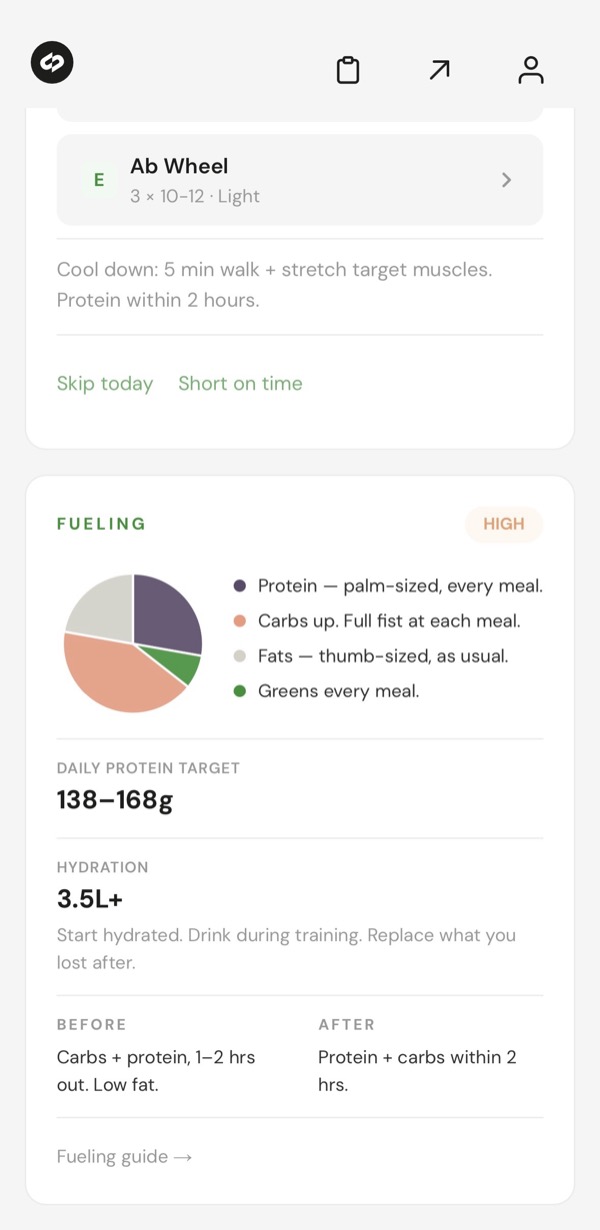Tap the 3.5L+ hydration value
Screen dimensions: 600x1230
89,899
